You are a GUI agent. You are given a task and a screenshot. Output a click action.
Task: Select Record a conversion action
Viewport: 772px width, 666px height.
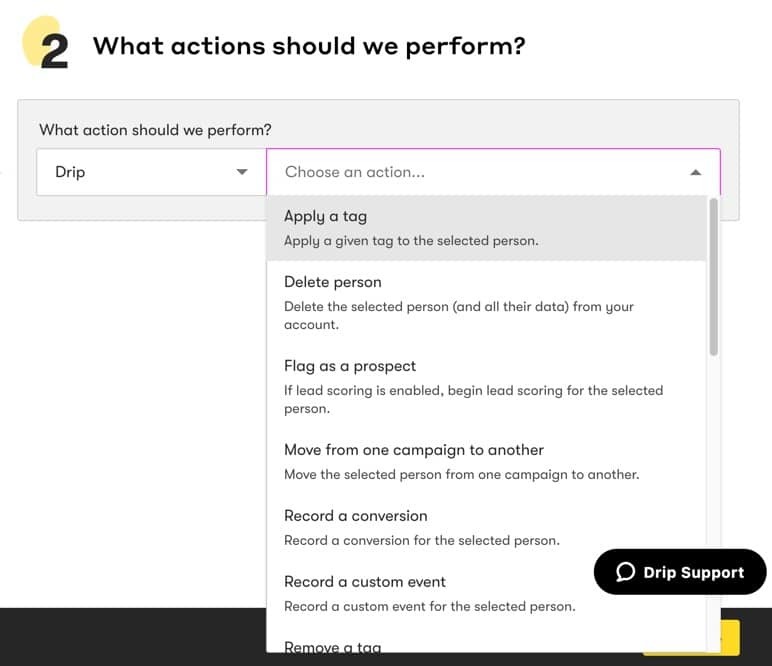pyautogui.click(x=486, y=528)
